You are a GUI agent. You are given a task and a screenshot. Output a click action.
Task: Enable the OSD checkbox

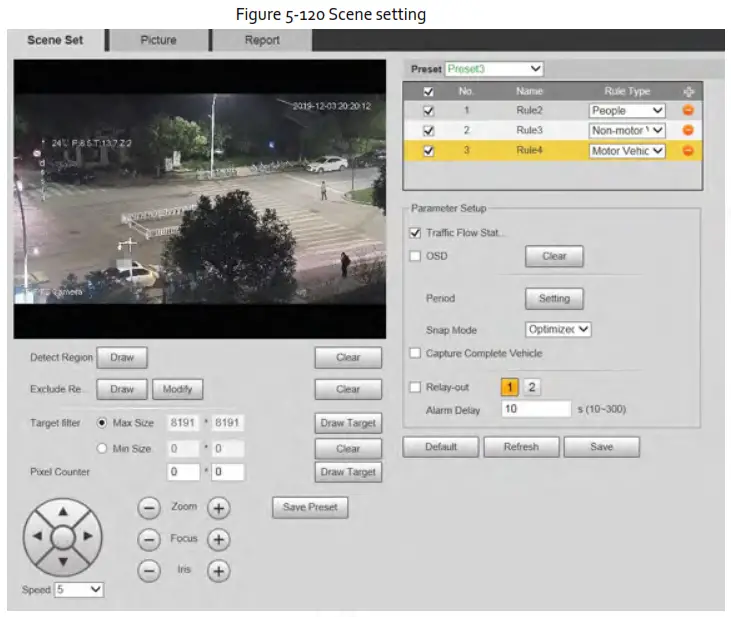pyautogui.click(x=415, y=256)
